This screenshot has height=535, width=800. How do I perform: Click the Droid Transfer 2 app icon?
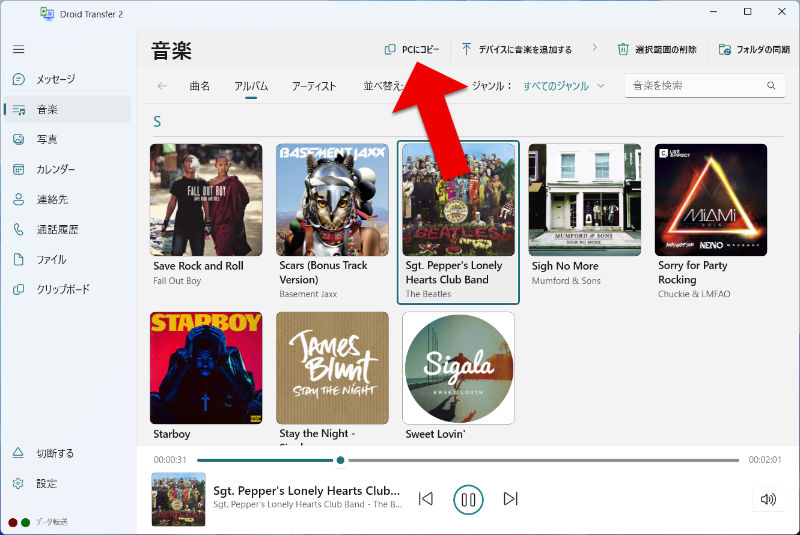pyautogui.click(x=47, y=14)
